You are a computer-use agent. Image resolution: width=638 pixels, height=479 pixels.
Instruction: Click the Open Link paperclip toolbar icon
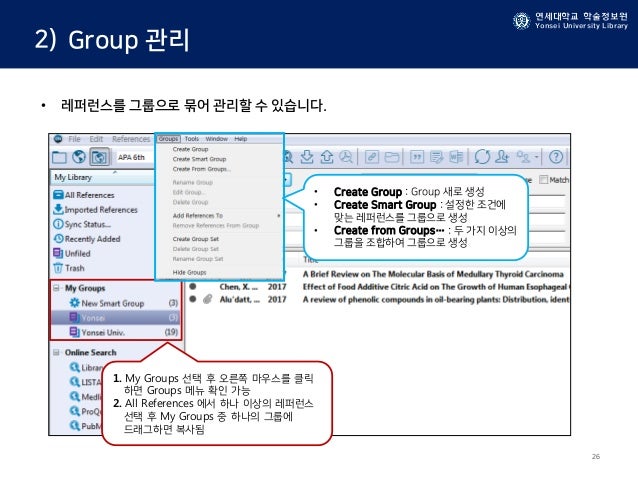pos(372,157)
